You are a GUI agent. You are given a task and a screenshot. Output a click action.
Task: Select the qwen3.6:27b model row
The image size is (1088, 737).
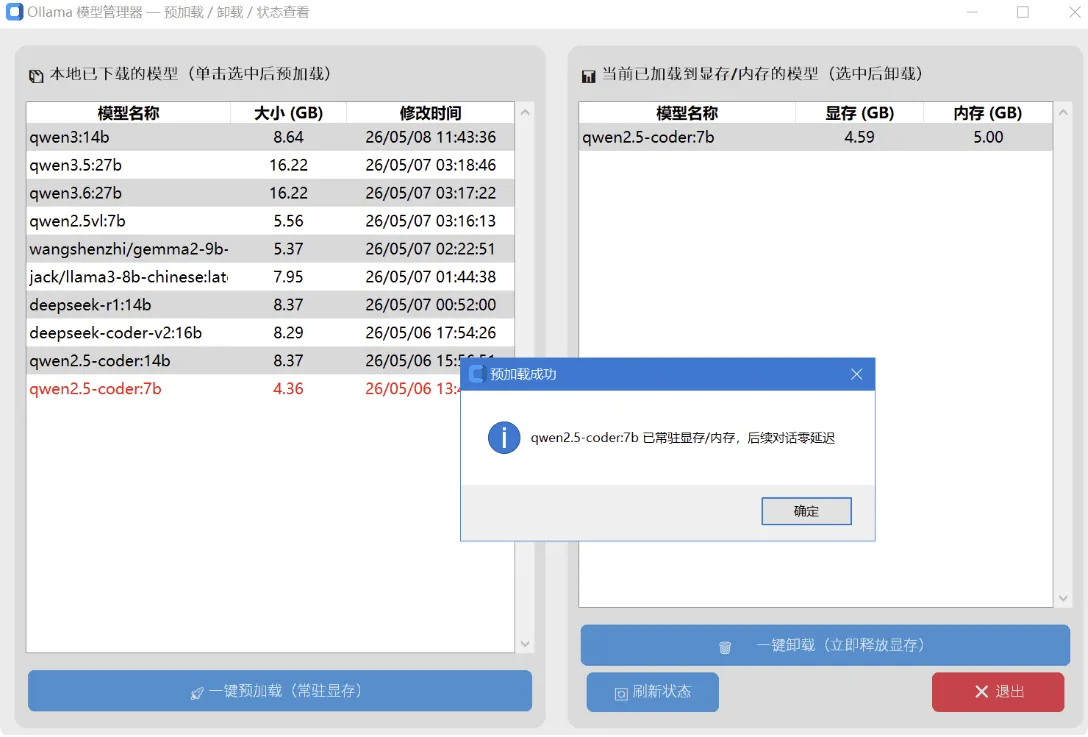tap(271, 193)
